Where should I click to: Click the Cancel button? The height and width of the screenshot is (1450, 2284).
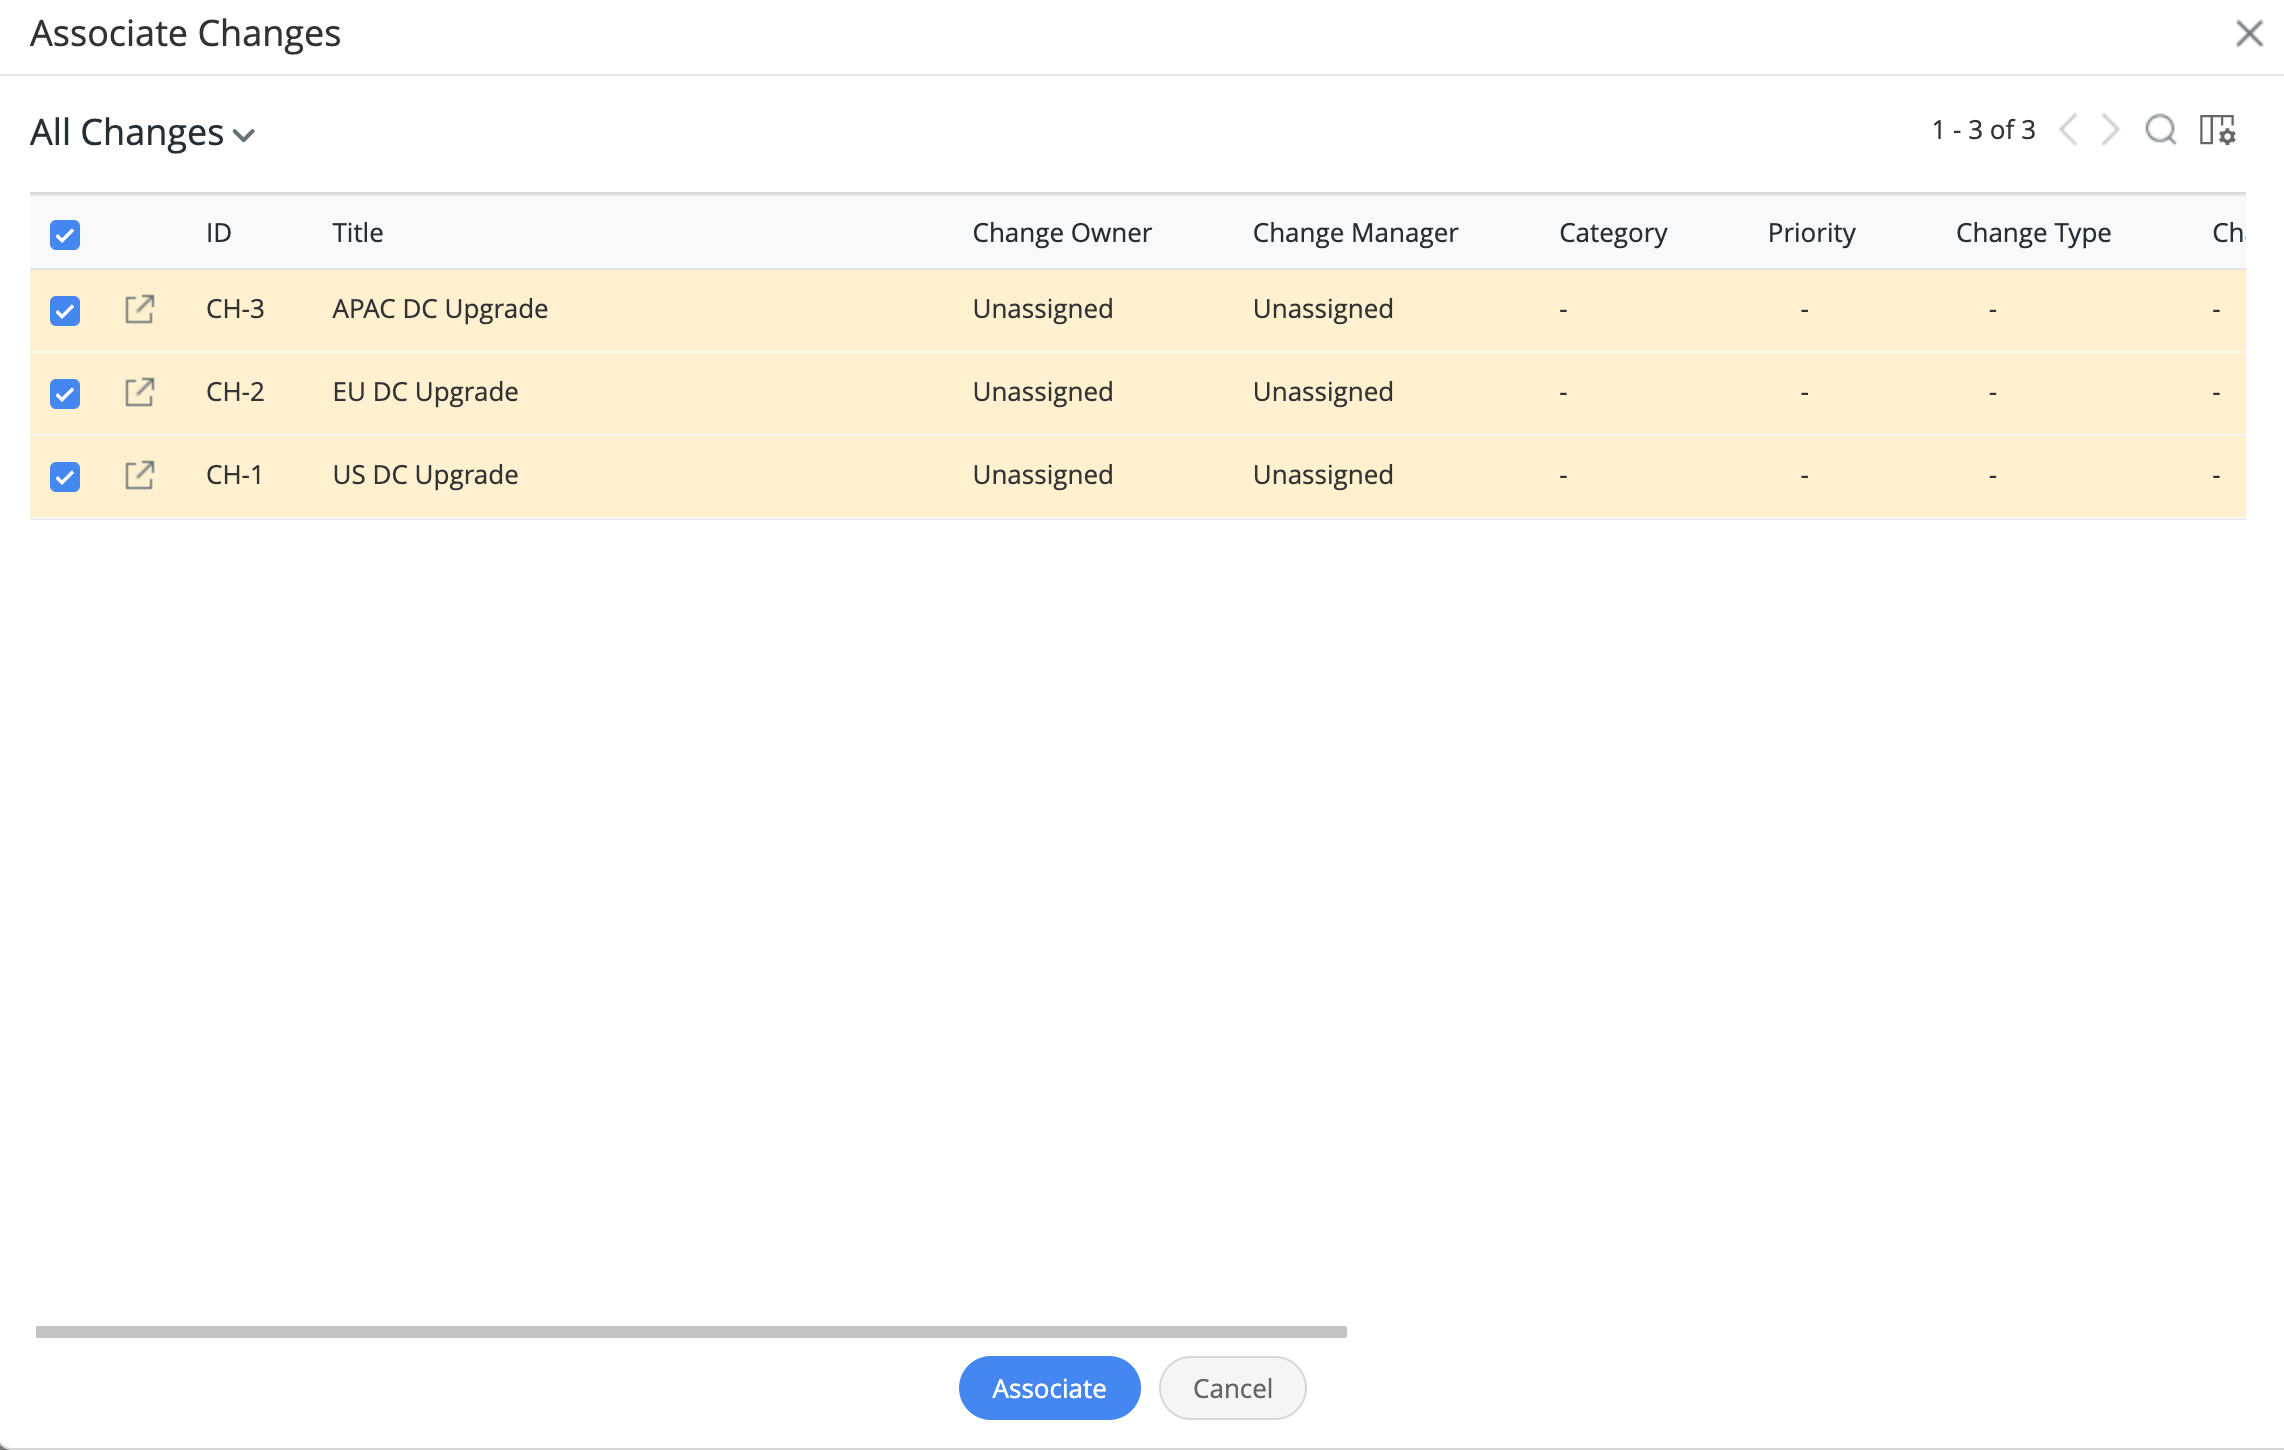1232,1388
